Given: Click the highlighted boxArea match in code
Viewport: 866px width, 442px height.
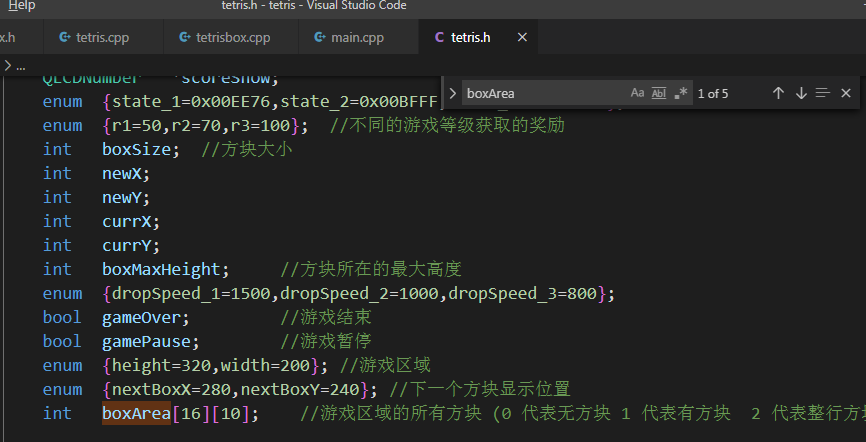Looking at the screenshot, I should [x=136, y=413].
